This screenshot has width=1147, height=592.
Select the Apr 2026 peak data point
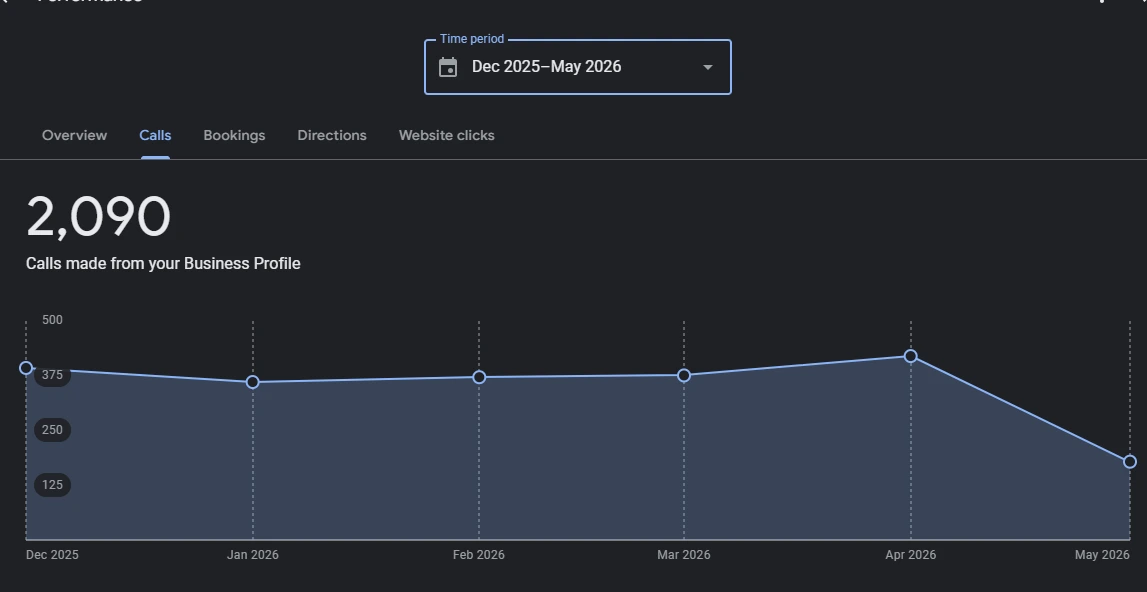[x=911, y=356]
